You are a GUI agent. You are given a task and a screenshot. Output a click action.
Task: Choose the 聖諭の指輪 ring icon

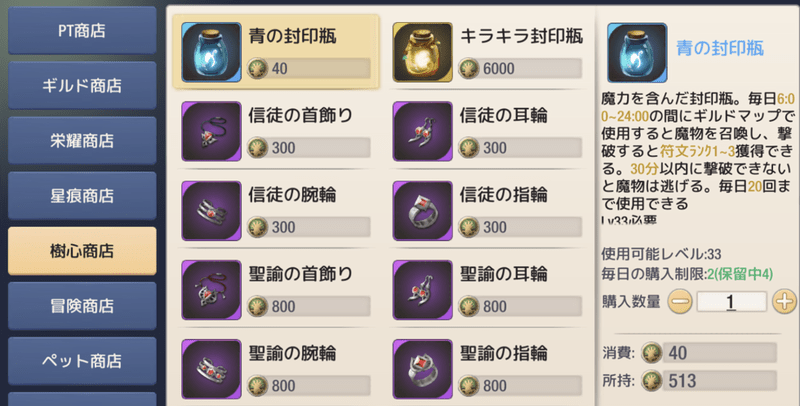click(422, 369)
